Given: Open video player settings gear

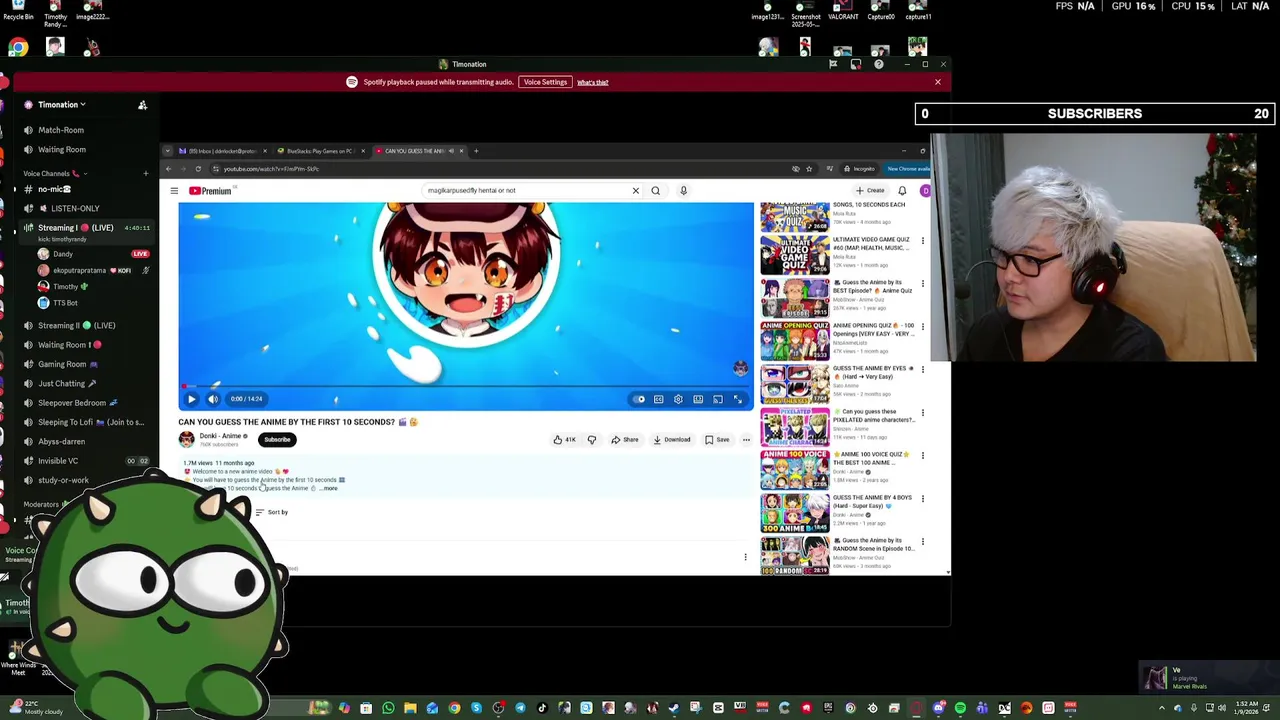Looking at the screenshot, I should (x=678, y=399).
